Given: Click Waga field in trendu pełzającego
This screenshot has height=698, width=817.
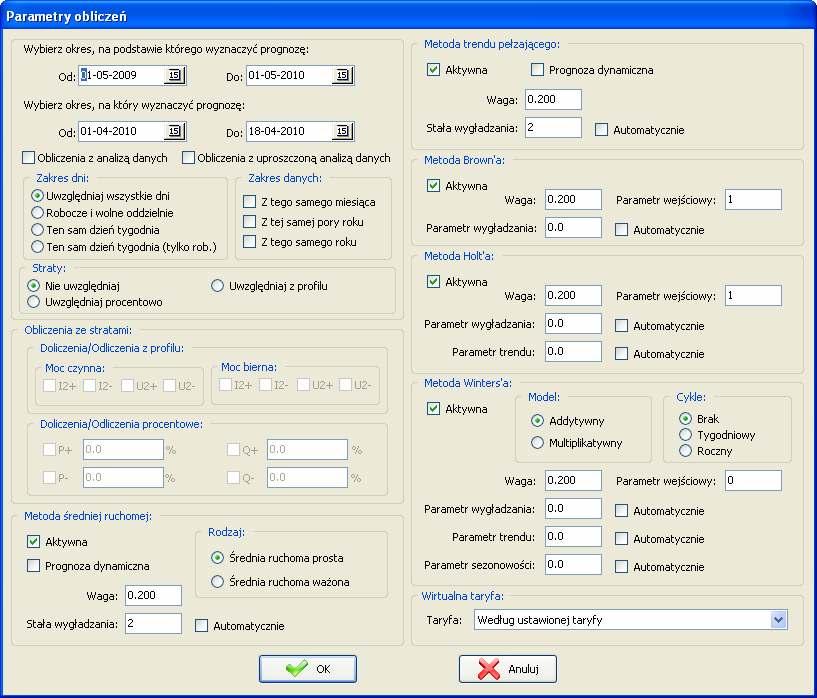Looking at the screenshot, I should point(553,99).
